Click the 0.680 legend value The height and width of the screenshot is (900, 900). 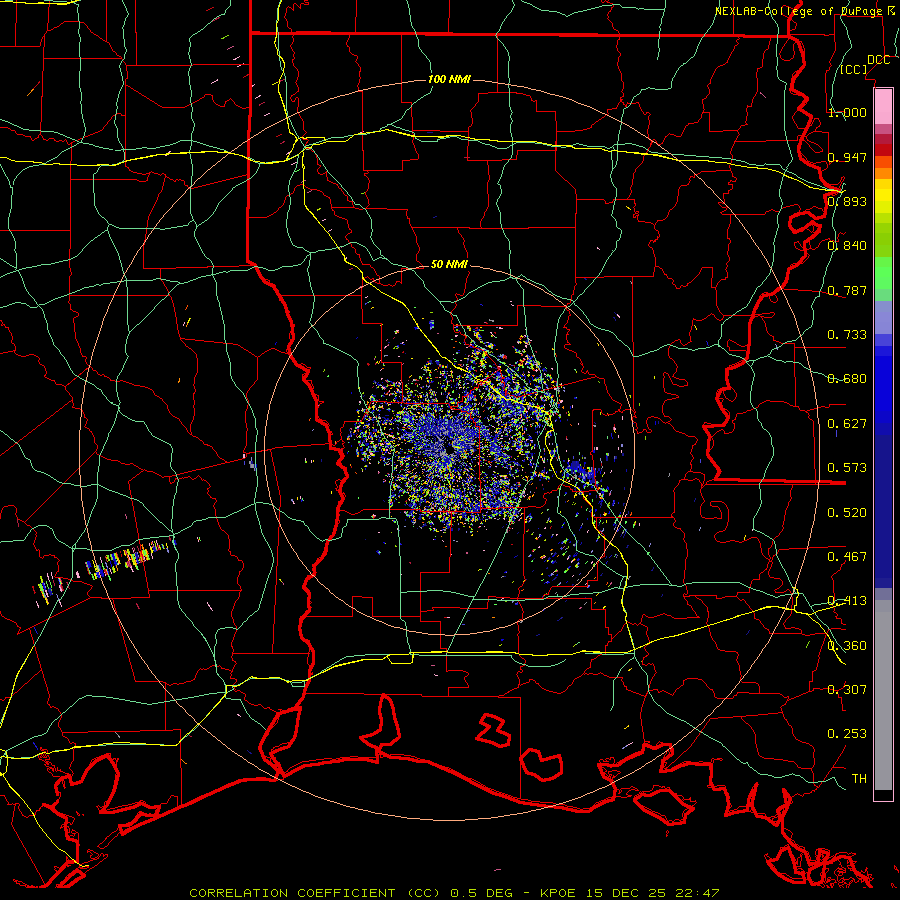pyautogui.click(x=847, y=378)
